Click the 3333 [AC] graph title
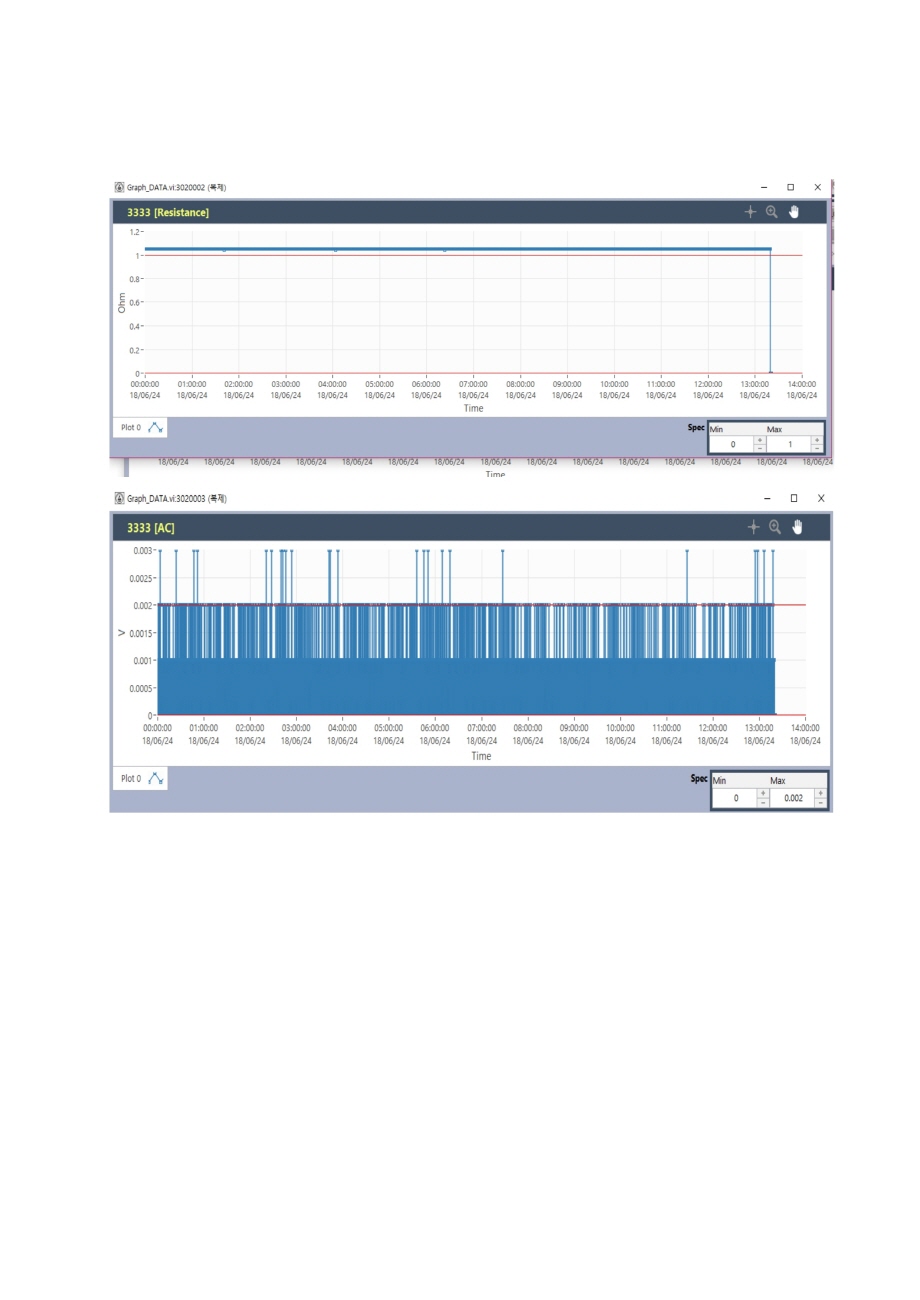 click(151, 527)
